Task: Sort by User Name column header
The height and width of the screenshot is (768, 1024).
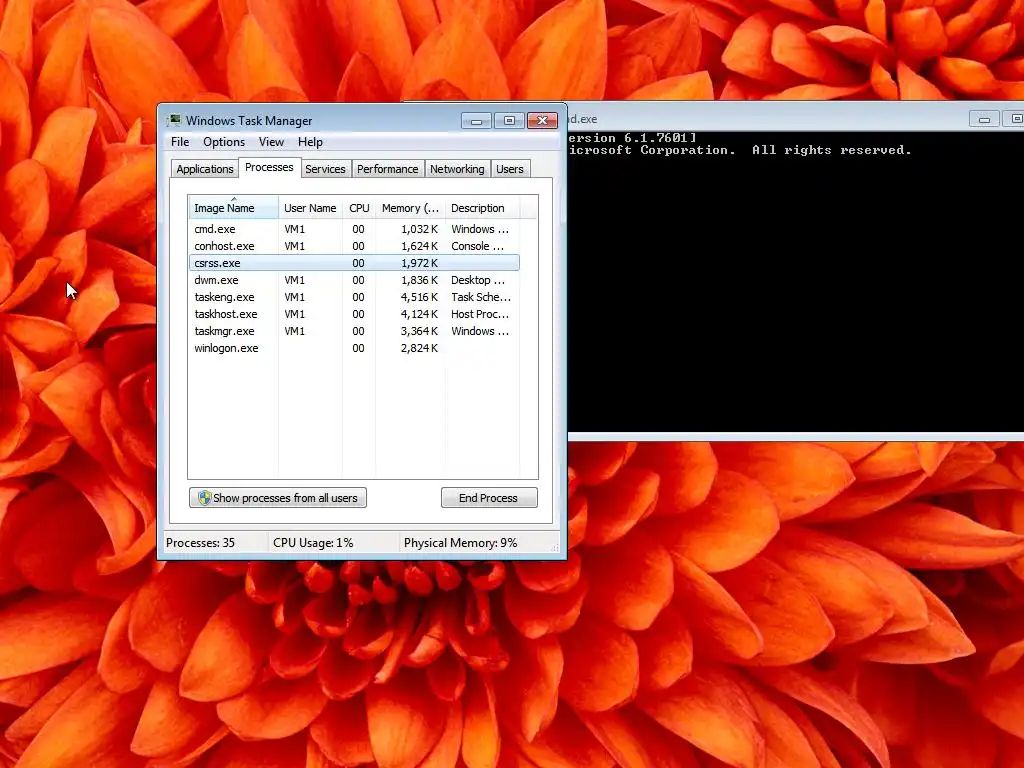Action: tap(310, 208)
